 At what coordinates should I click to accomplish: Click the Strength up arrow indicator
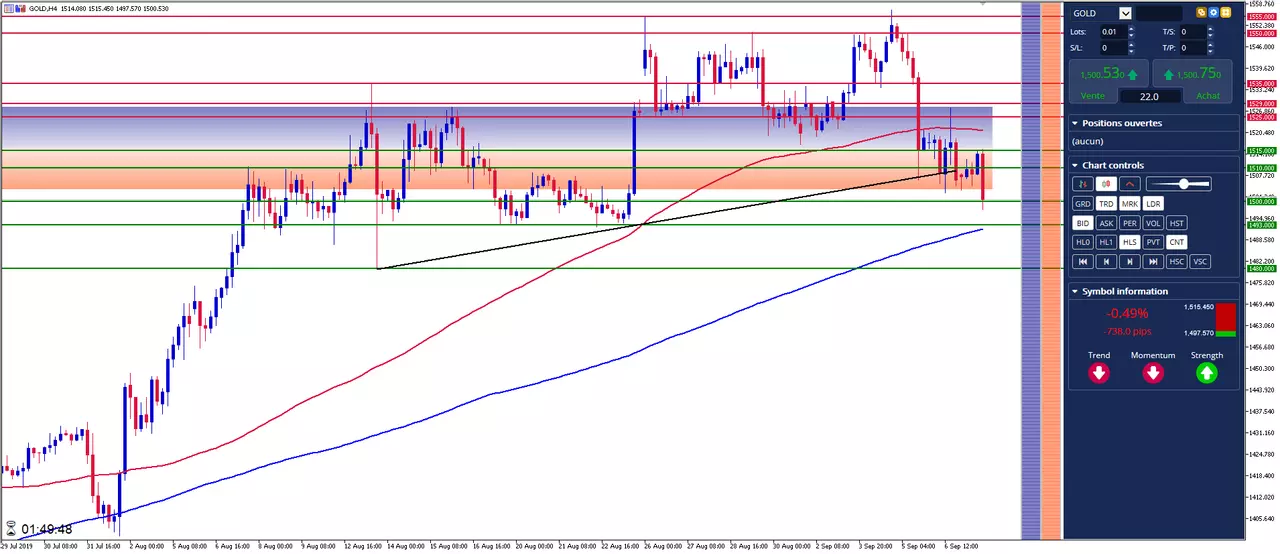1207,373
